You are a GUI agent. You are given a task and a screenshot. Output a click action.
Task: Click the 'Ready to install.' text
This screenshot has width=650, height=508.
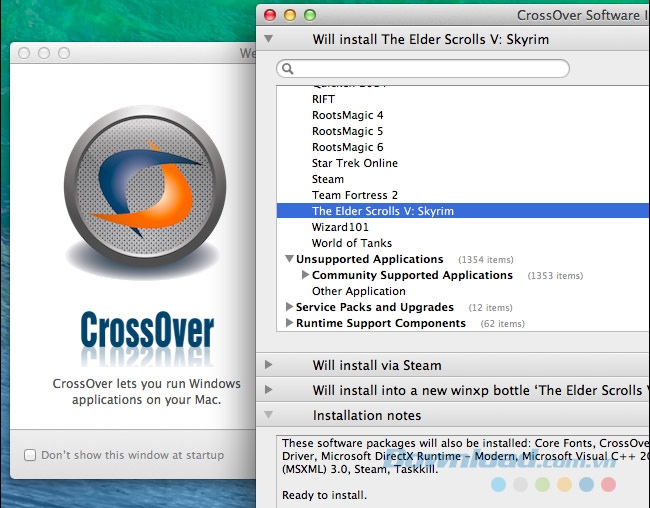[324, 495]
